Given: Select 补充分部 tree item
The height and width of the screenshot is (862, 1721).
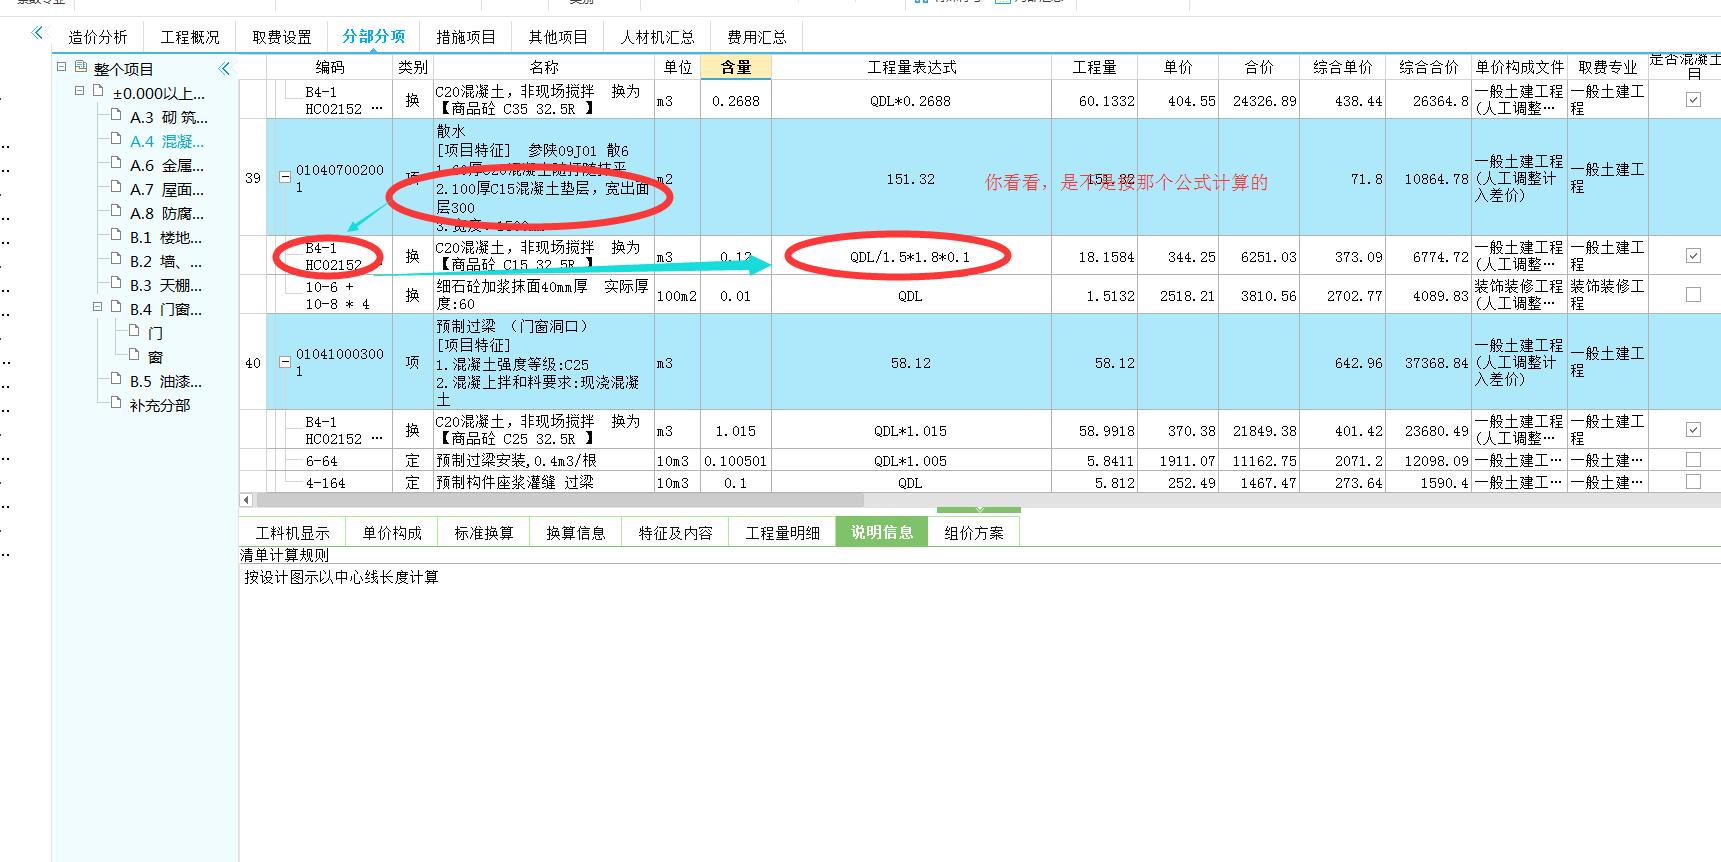Looking at the screenshot, I should 159,405.
